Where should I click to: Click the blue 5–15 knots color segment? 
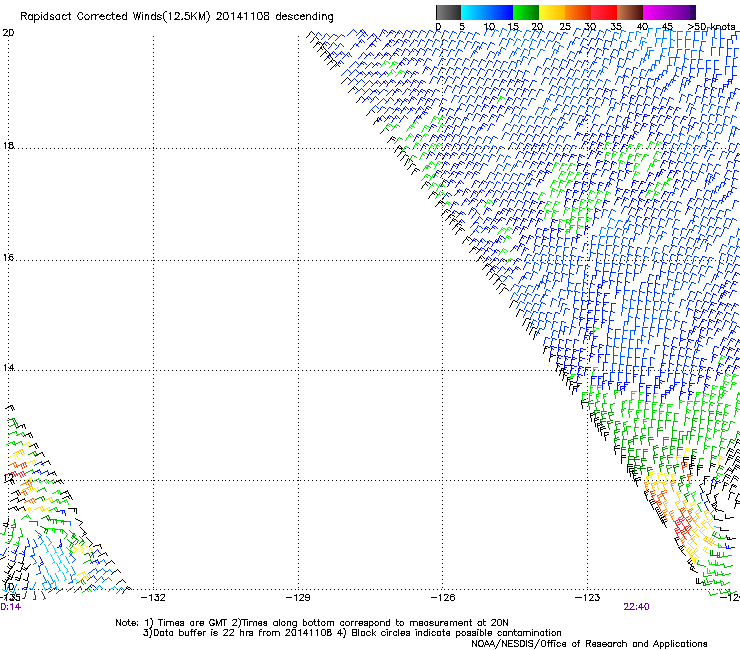click(487, 12)
